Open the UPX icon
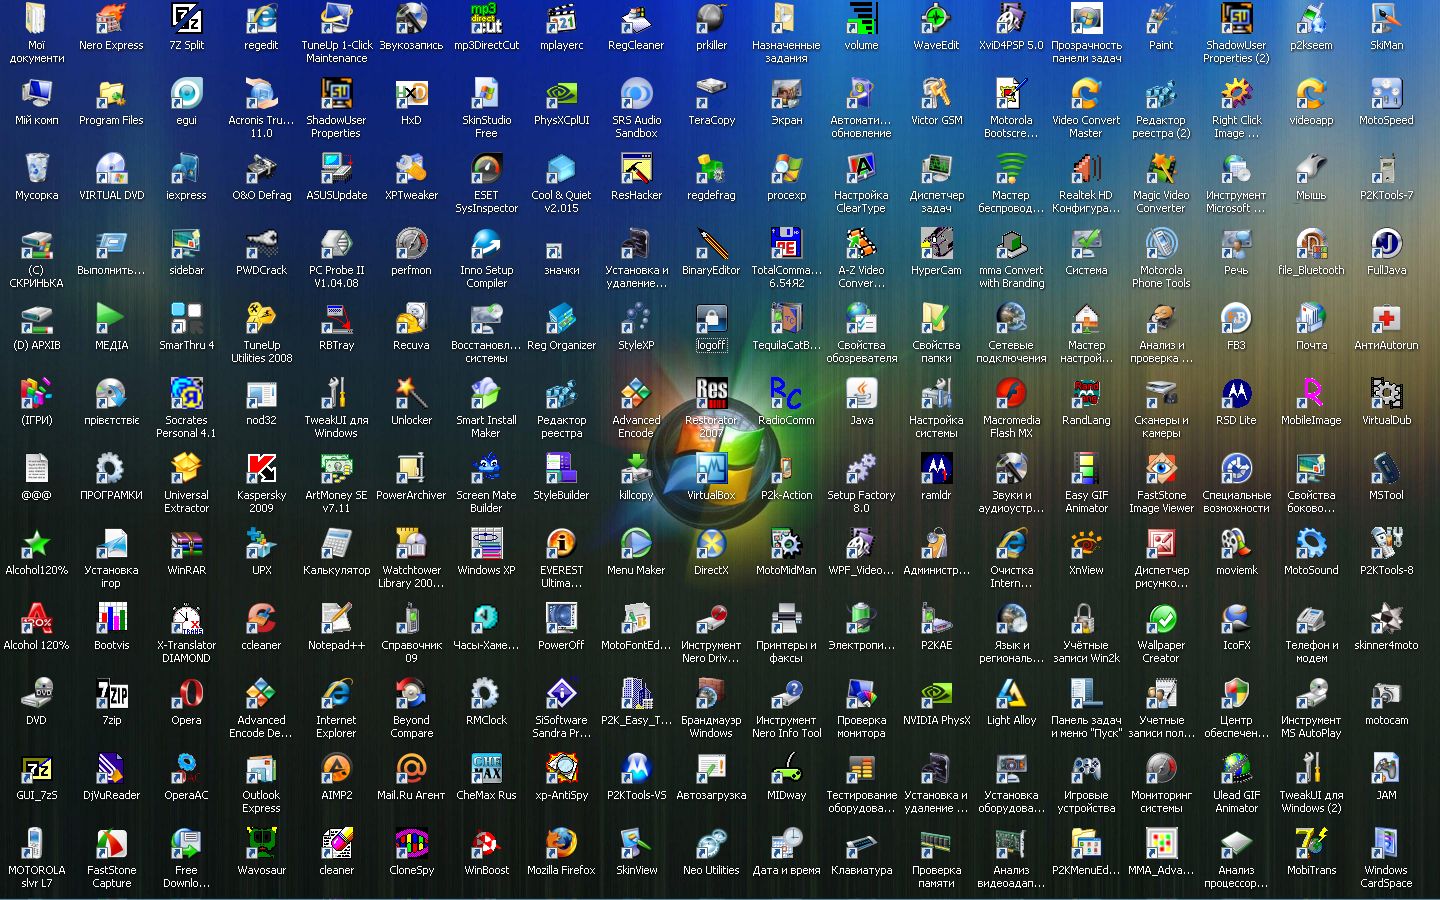 (261, 543)
